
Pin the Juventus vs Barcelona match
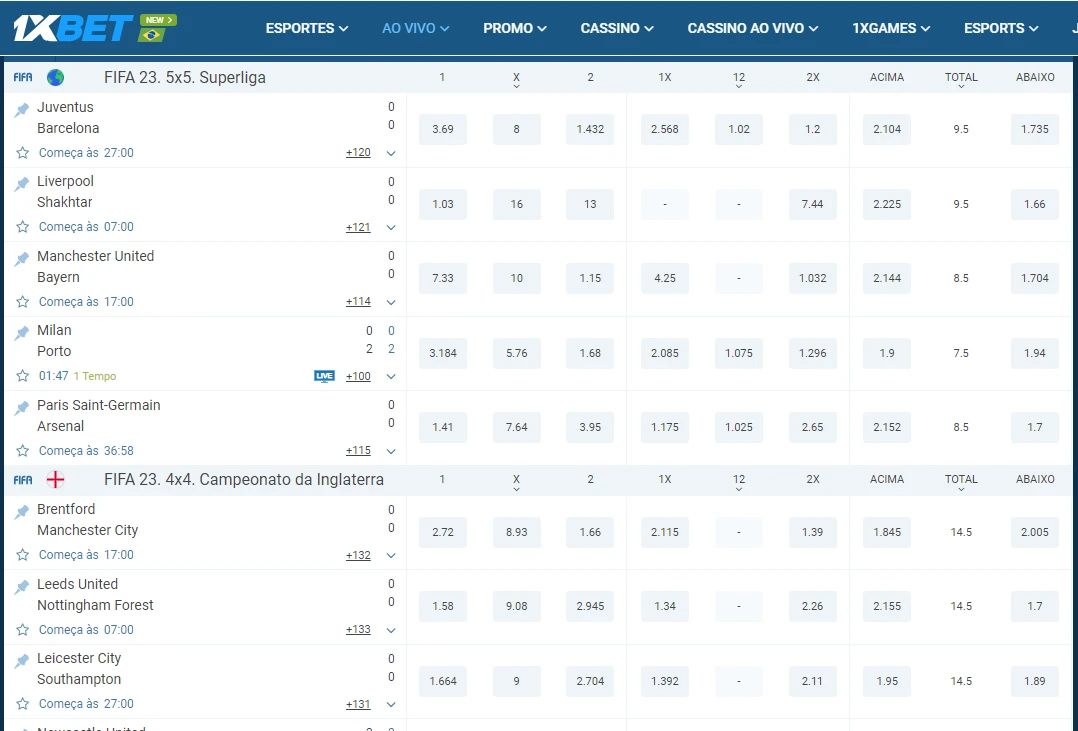coord(22,110)
